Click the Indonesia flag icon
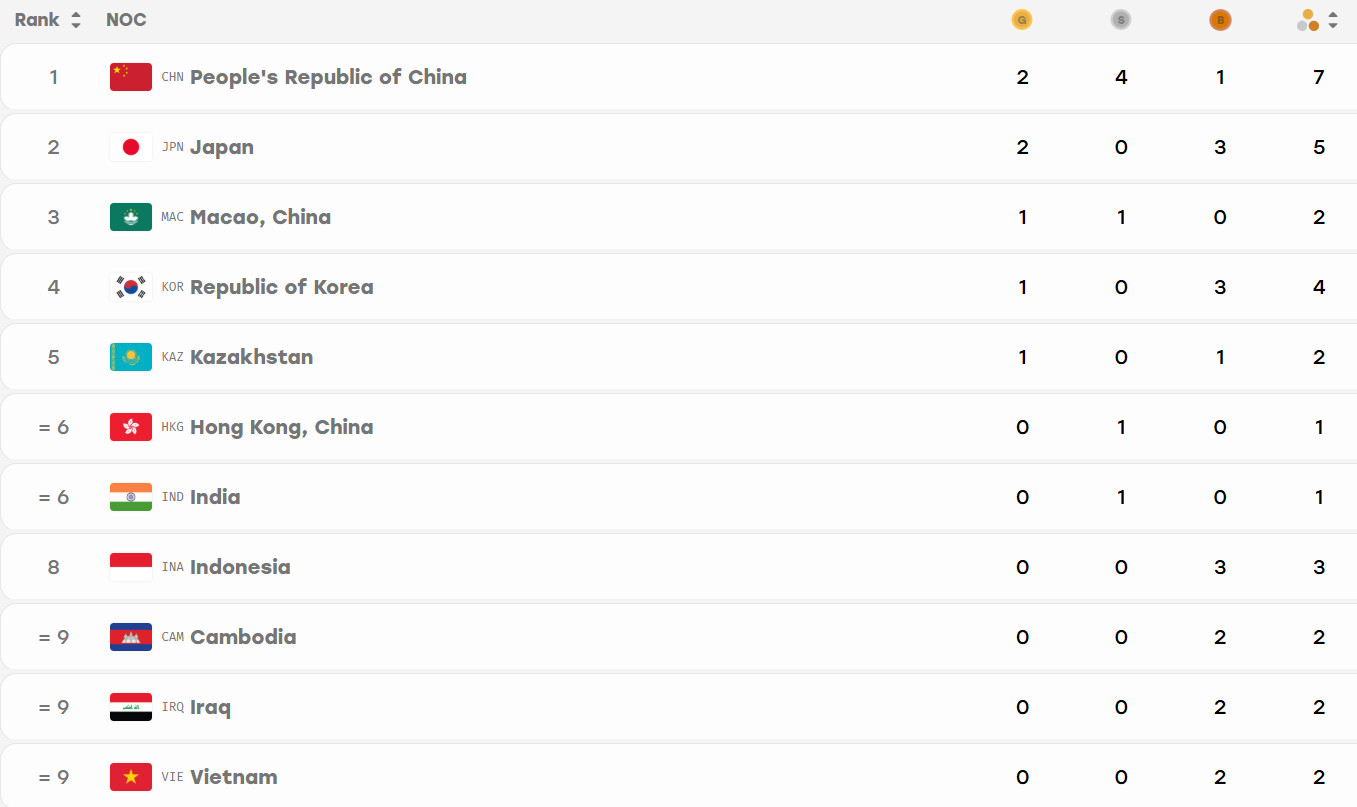1357x807 pixels. pyautogui.click(x=131, y=567)
